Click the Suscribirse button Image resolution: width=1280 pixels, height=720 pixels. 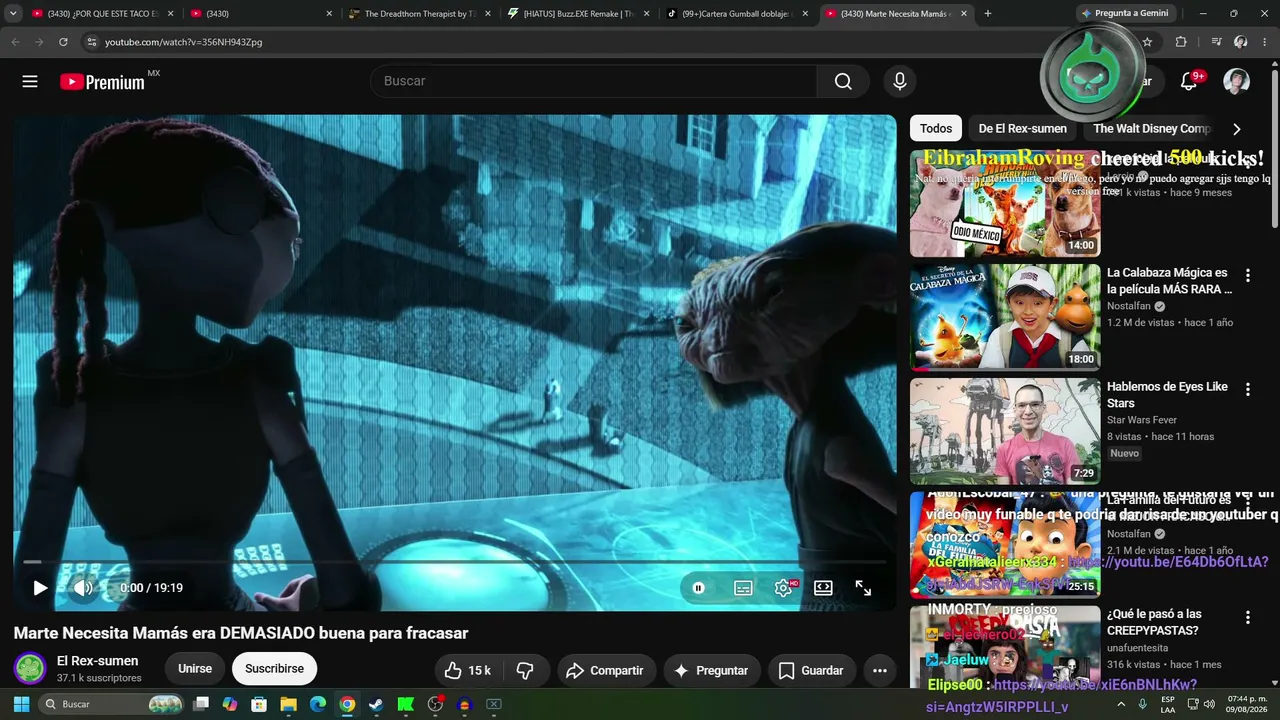[274, 669]
